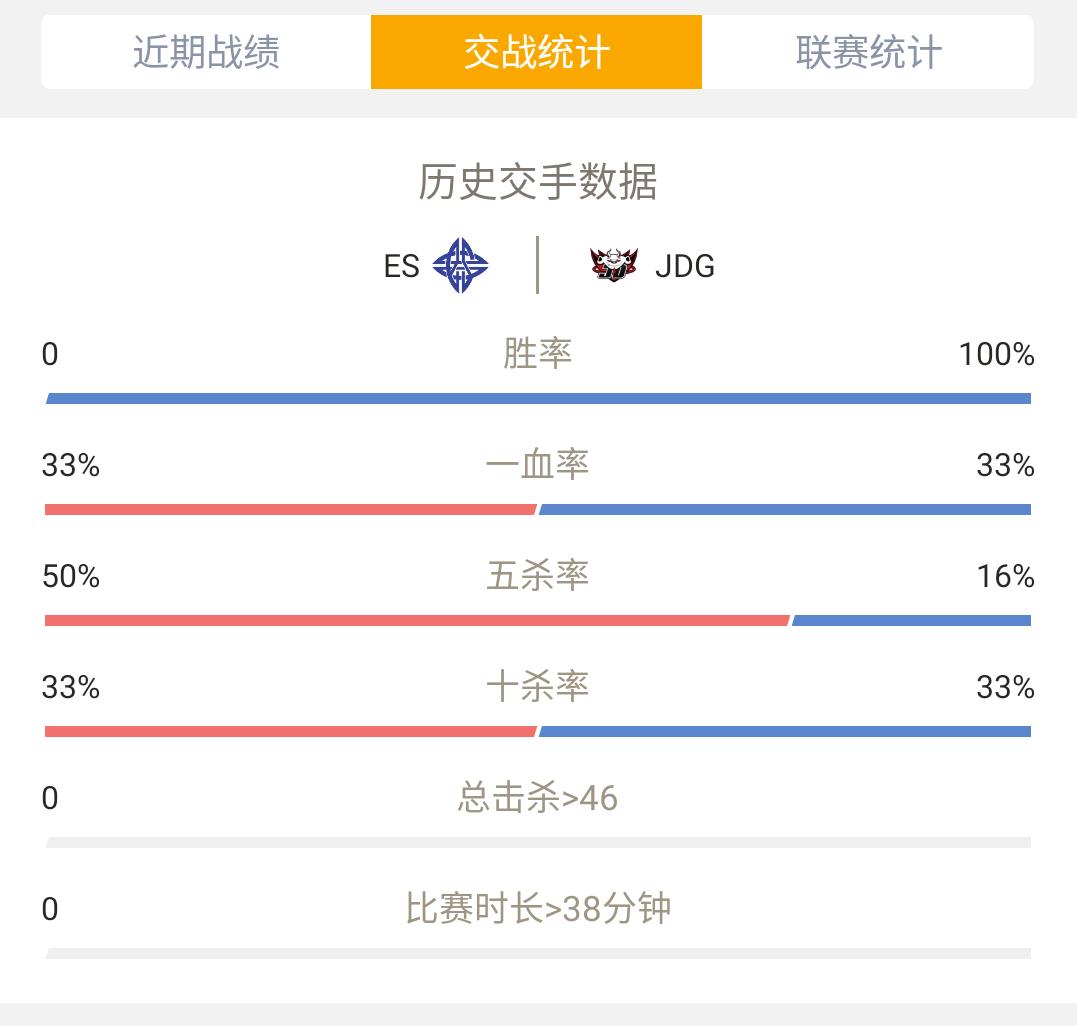Image resolution: width=1077 pixels, height=1026 pixels.
Task: Select the 交战统计 tab
Action: point(536,52)
